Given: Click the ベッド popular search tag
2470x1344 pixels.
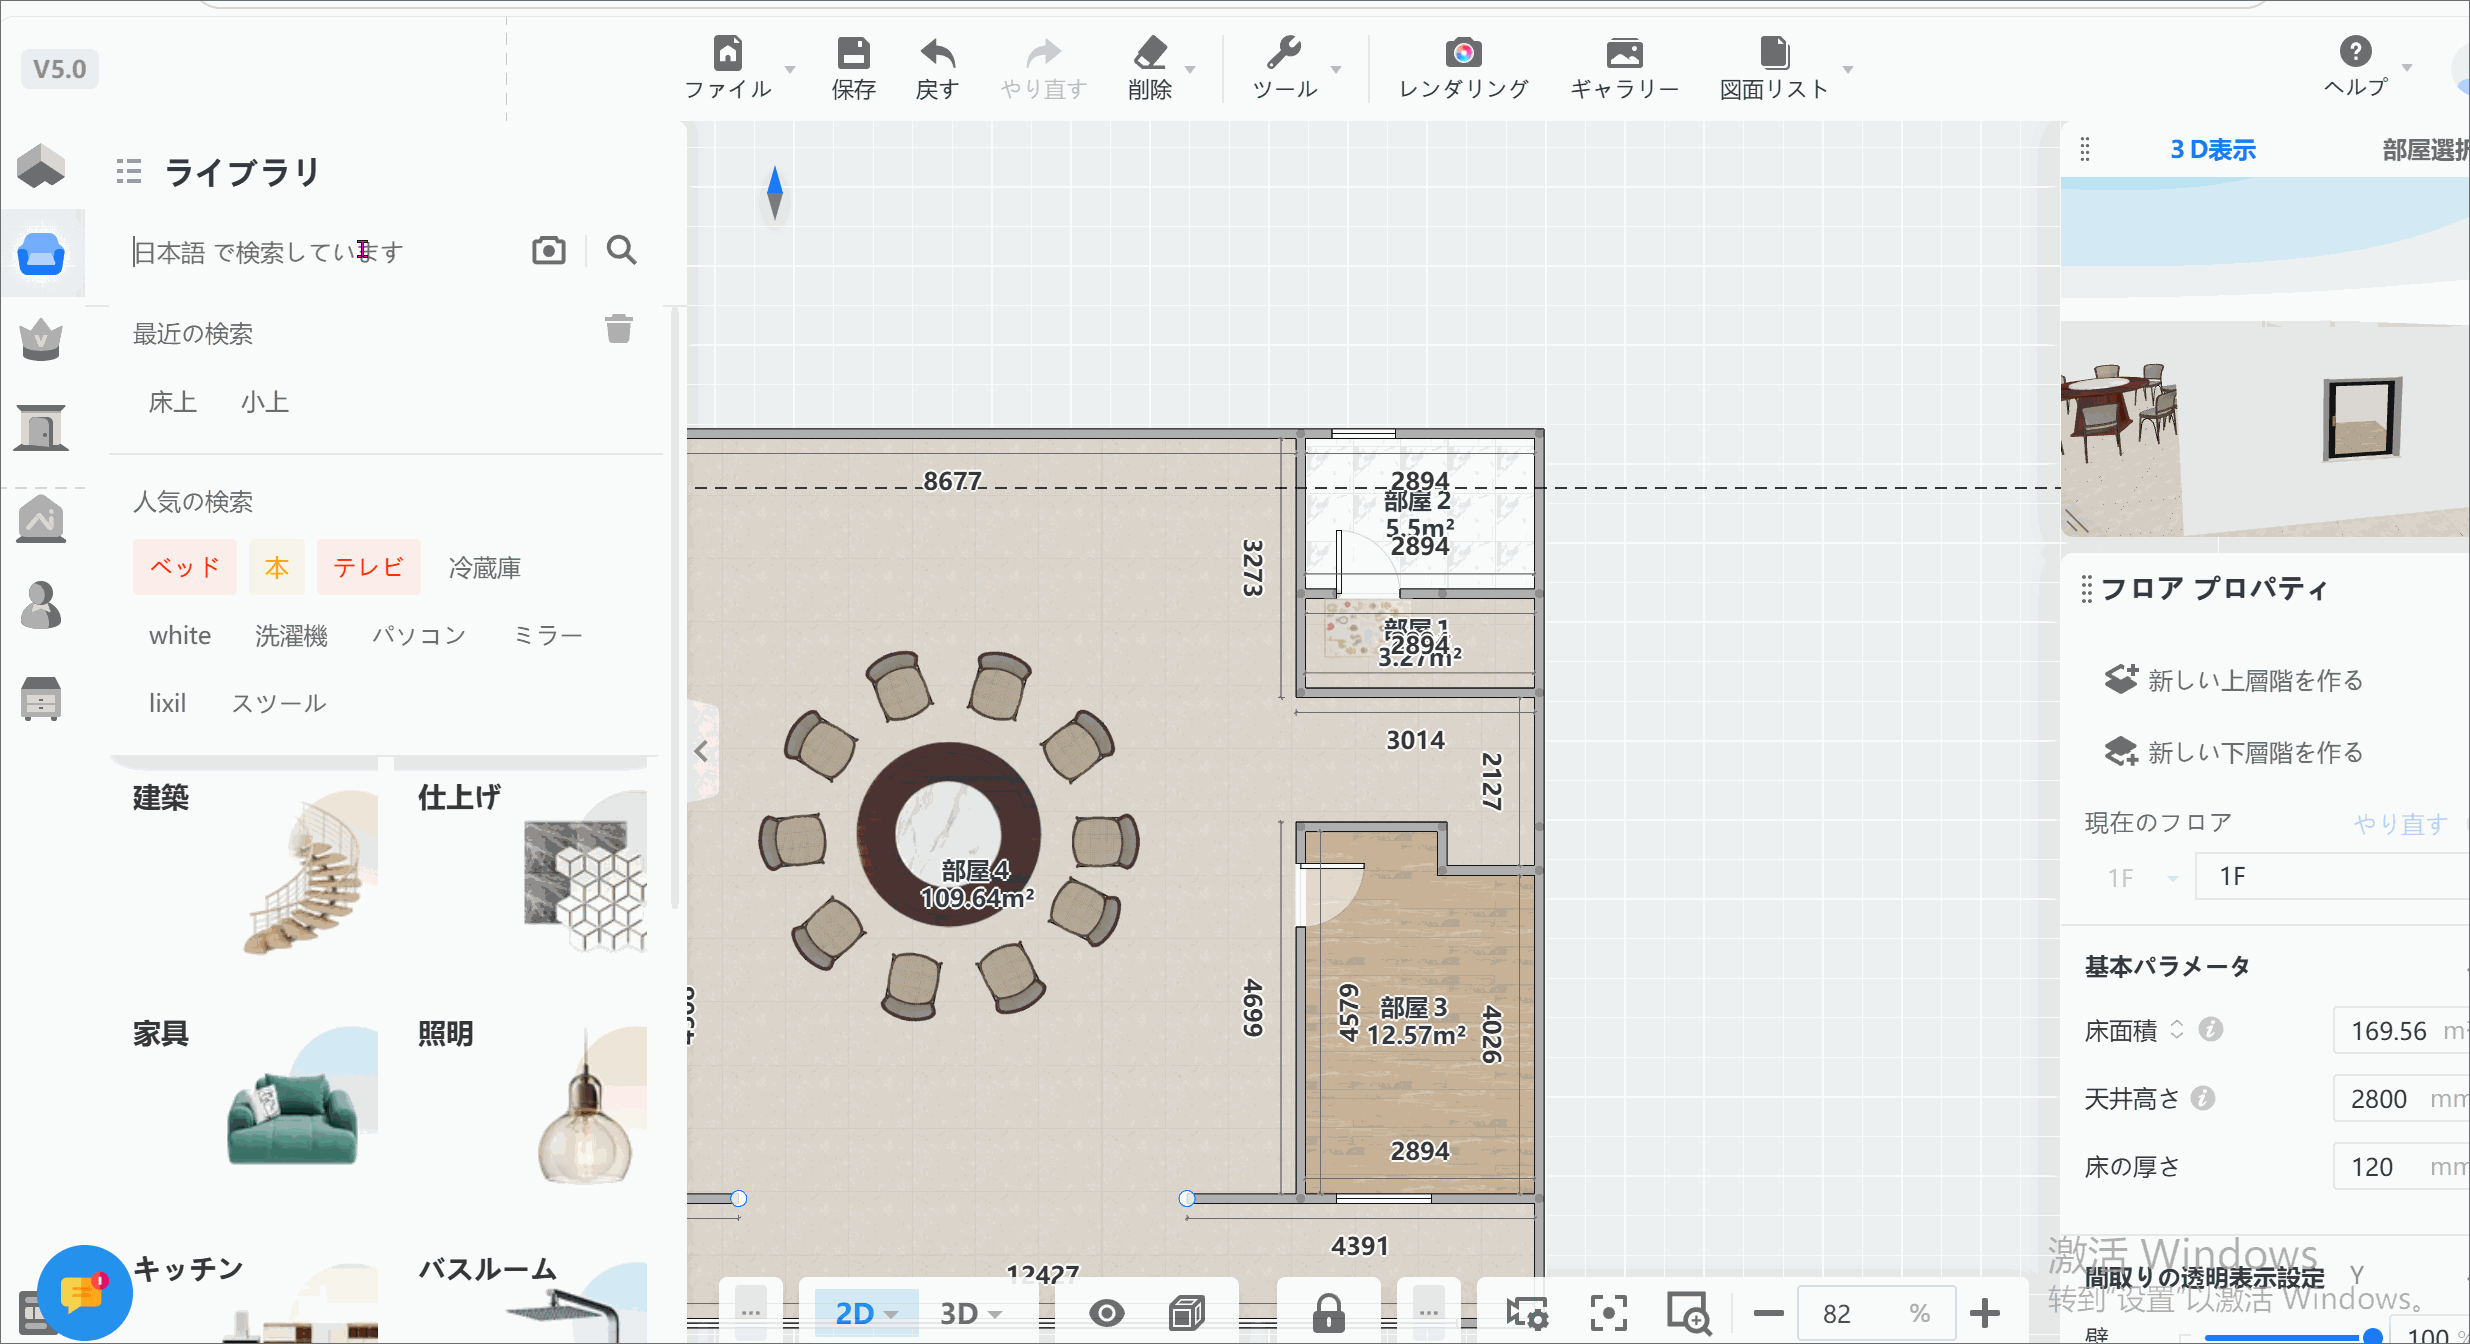Looking at the screenshot, I should 185,567.
